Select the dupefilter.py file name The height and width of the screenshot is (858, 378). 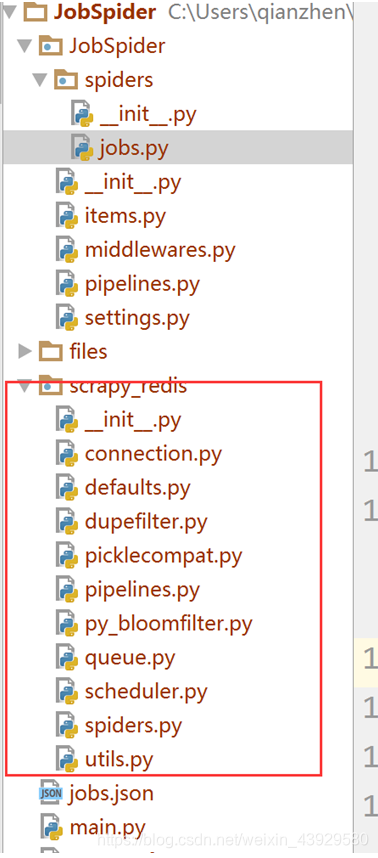pyautogui.click(x=146, y=521)
